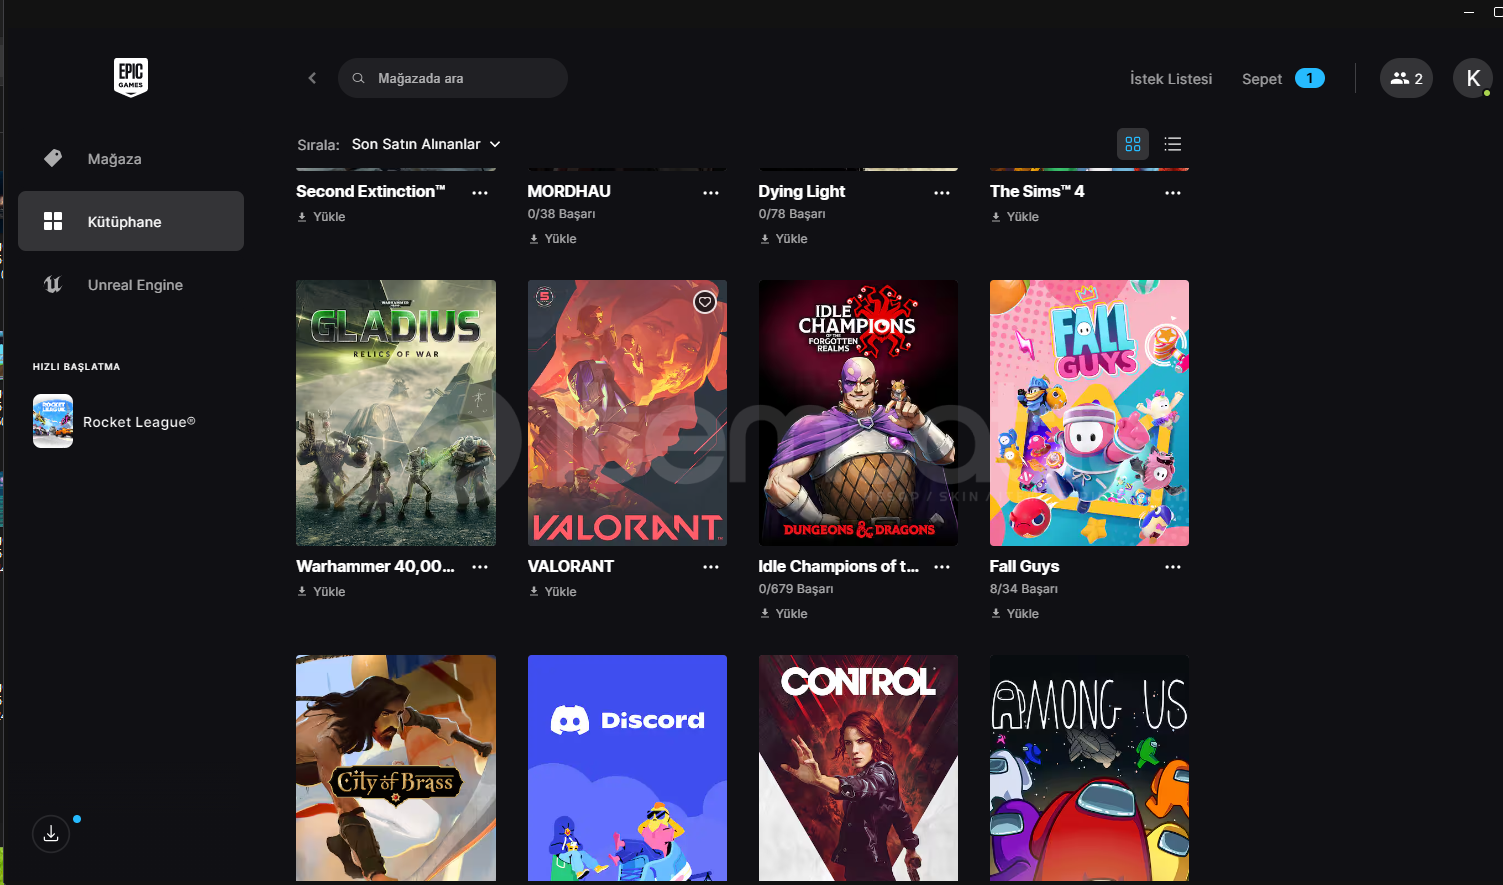Click Yükle under Second Extinction
The width and height of the screenshot is (1503, 885).
[321, 217]
